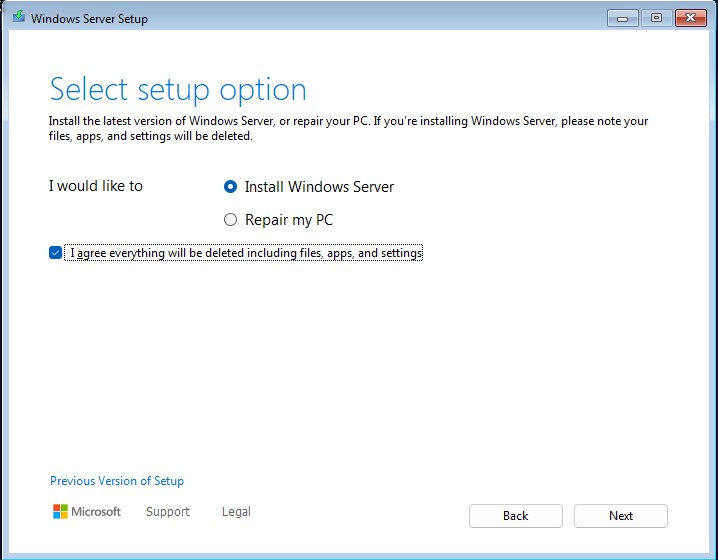The height and width of the screenshot is (560, 718).
Task: Click the 'Install Windows Server' option text
Action: 319,187
